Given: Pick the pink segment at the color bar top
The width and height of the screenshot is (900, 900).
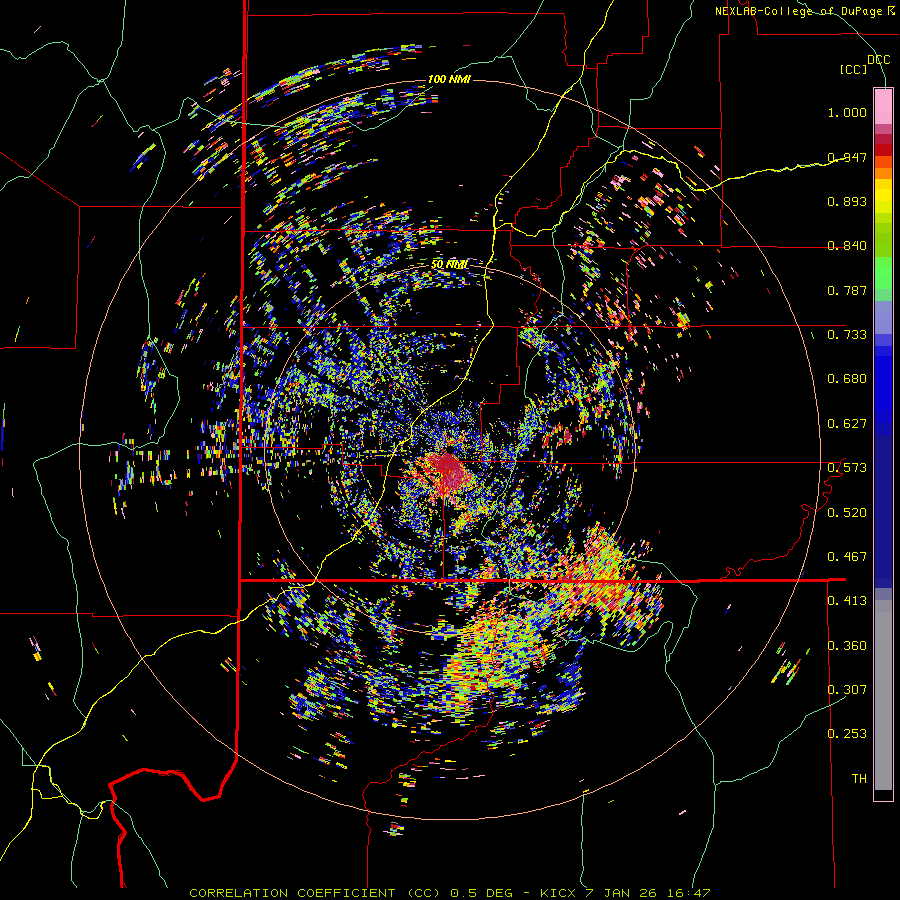Looking at the screenshot, I should coord(883,106).
